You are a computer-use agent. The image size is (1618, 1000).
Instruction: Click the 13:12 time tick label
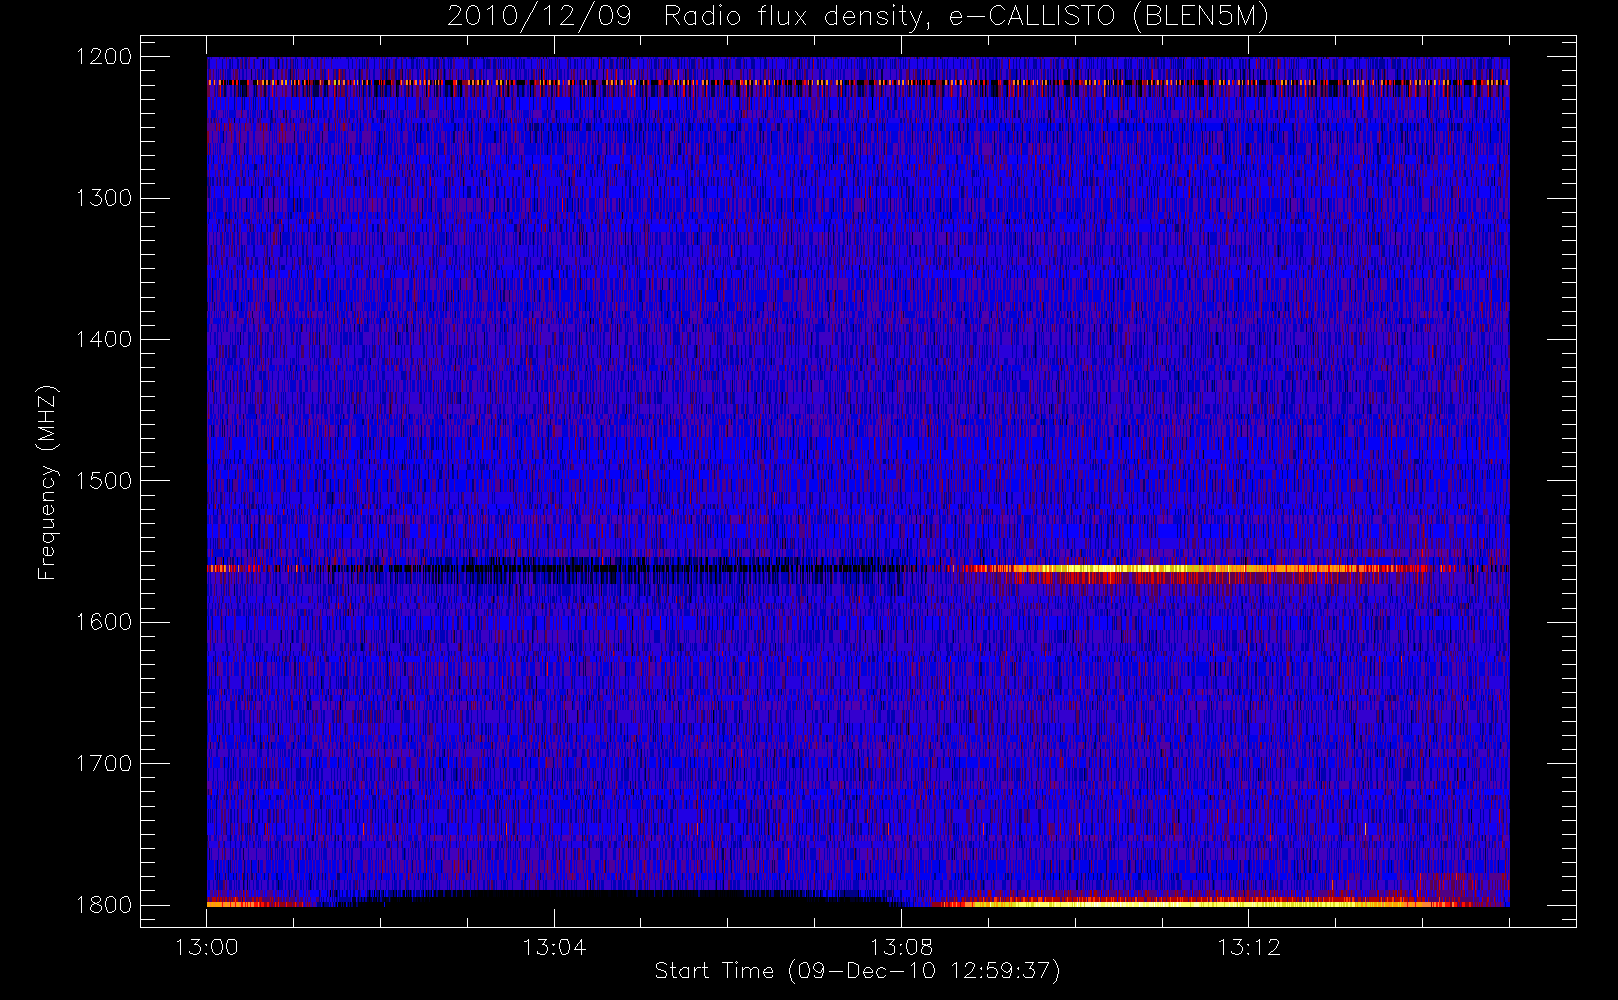[1248, 947]
